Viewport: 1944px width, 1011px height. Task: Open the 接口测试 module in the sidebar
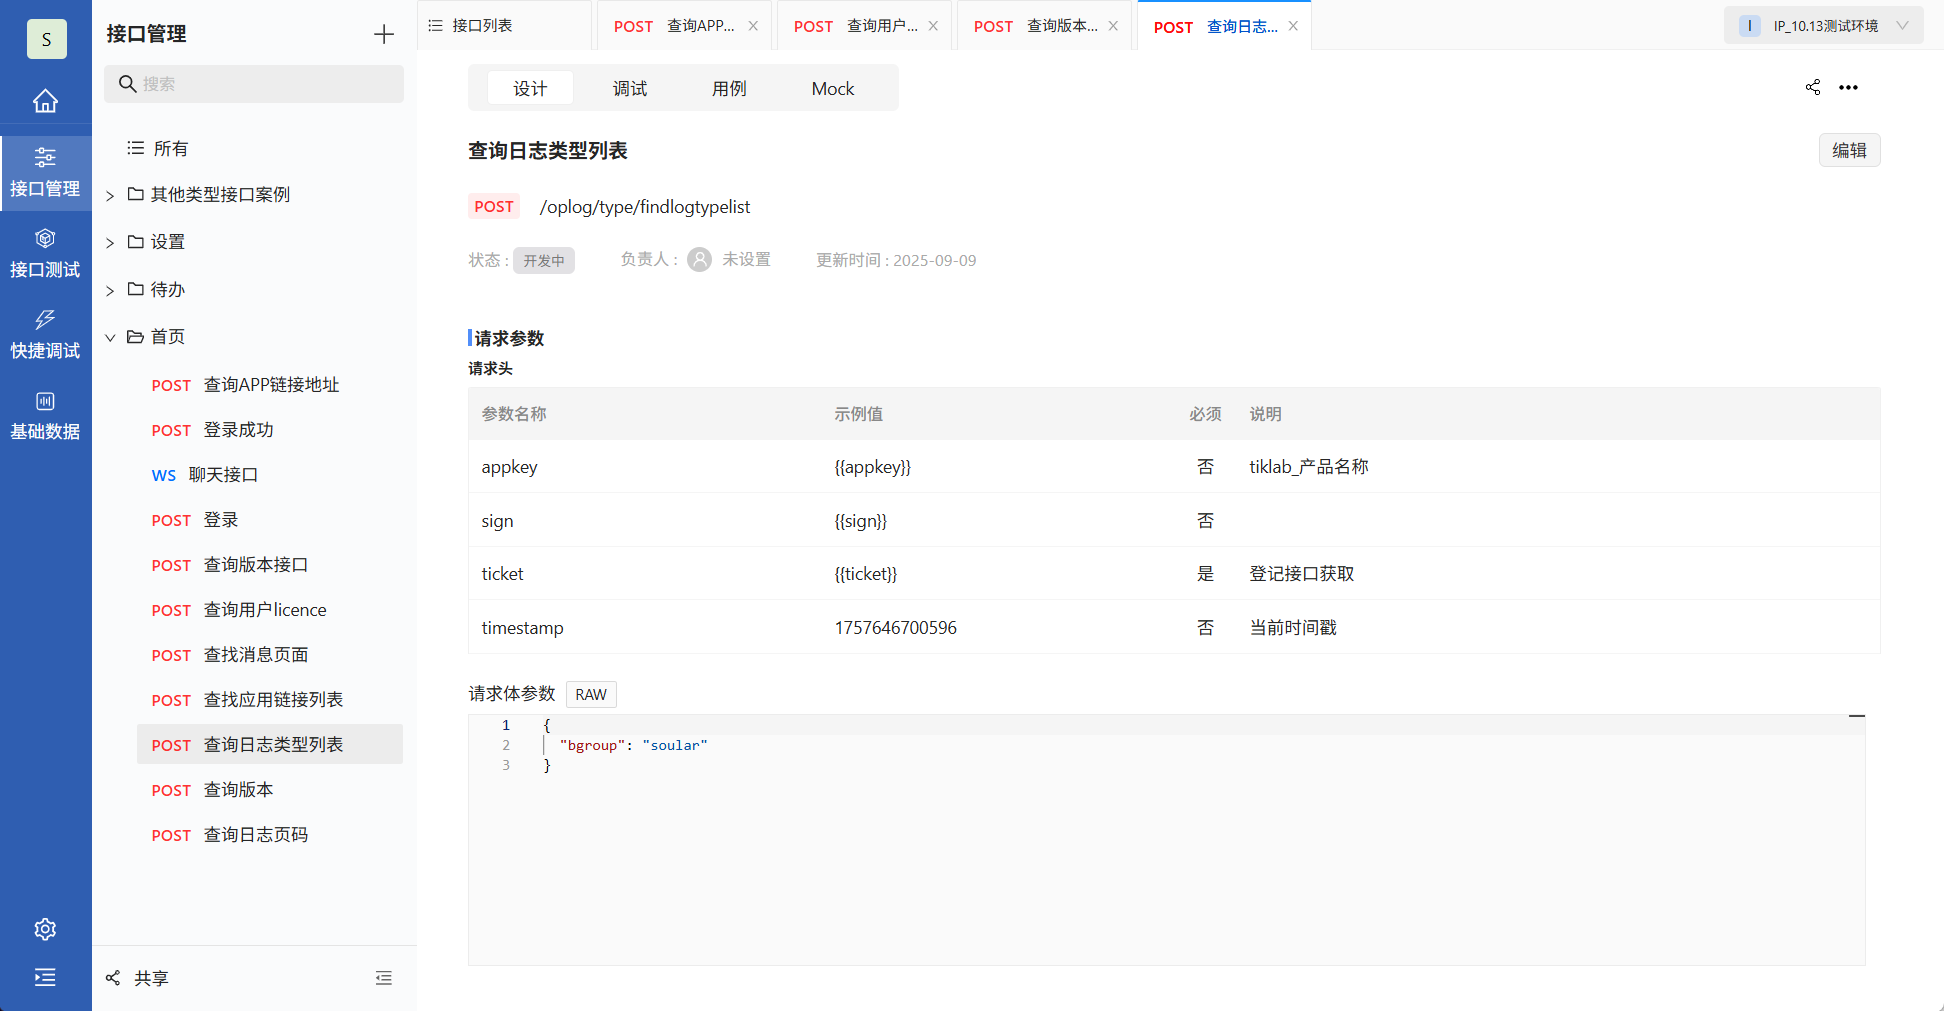coord(45,252)
